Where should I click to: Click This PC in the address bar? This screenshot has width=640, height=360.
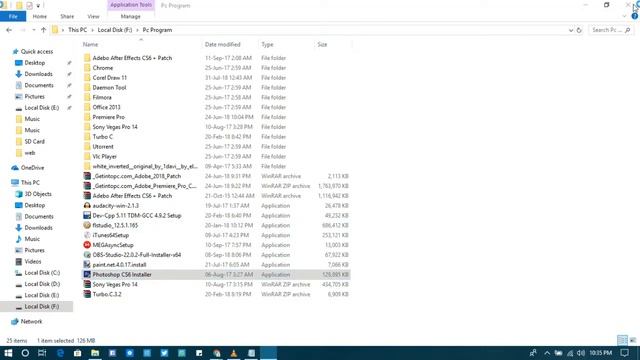tap(77, 30)
